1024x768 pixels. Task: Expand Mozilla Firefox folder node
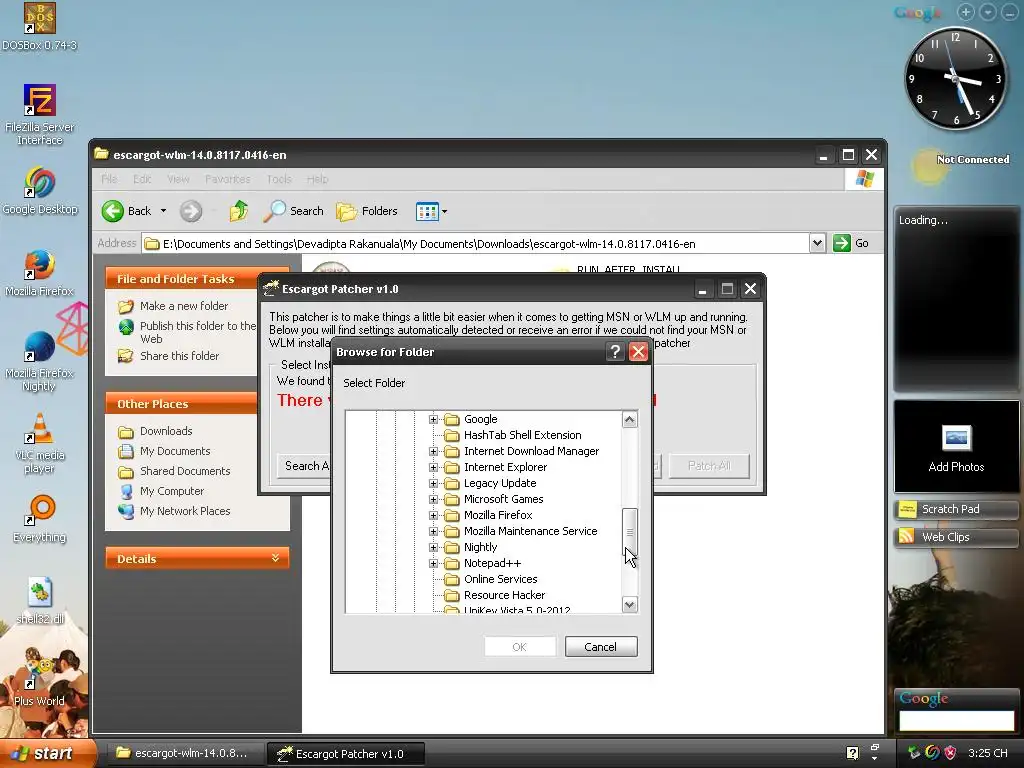(433, 515)
